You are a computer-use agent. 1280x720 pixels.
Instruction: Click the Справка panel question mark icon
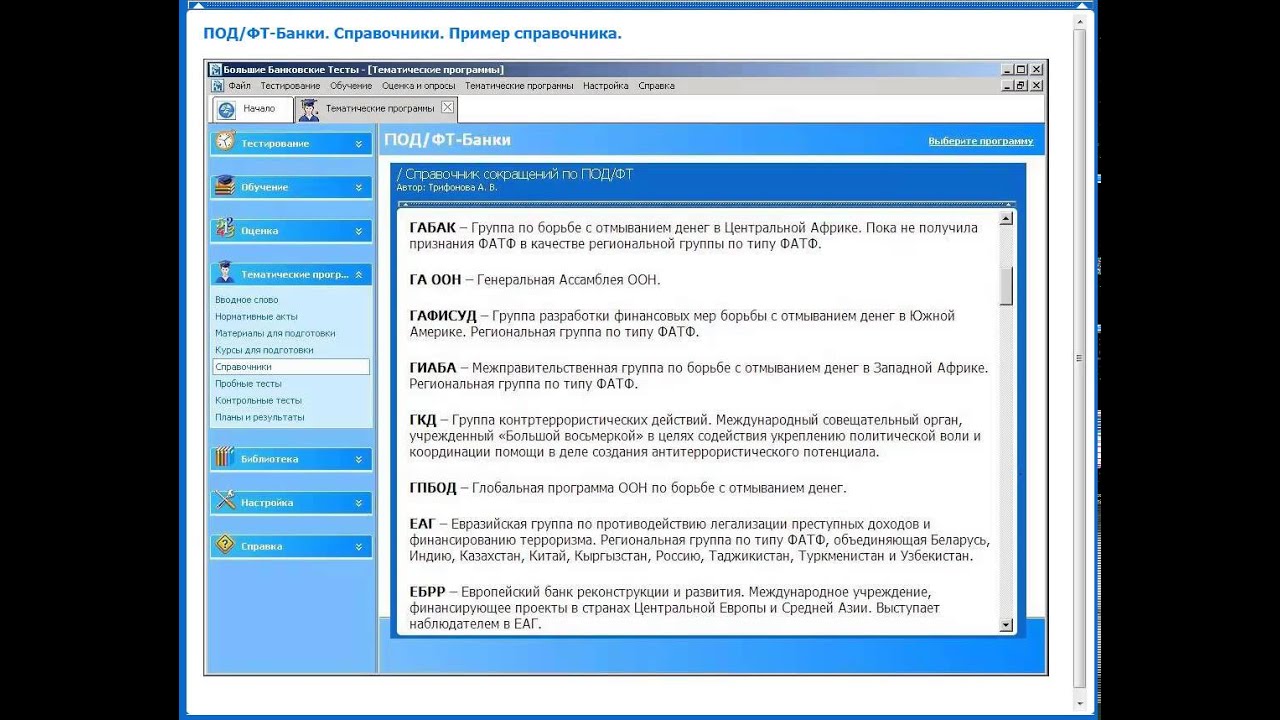225,545
